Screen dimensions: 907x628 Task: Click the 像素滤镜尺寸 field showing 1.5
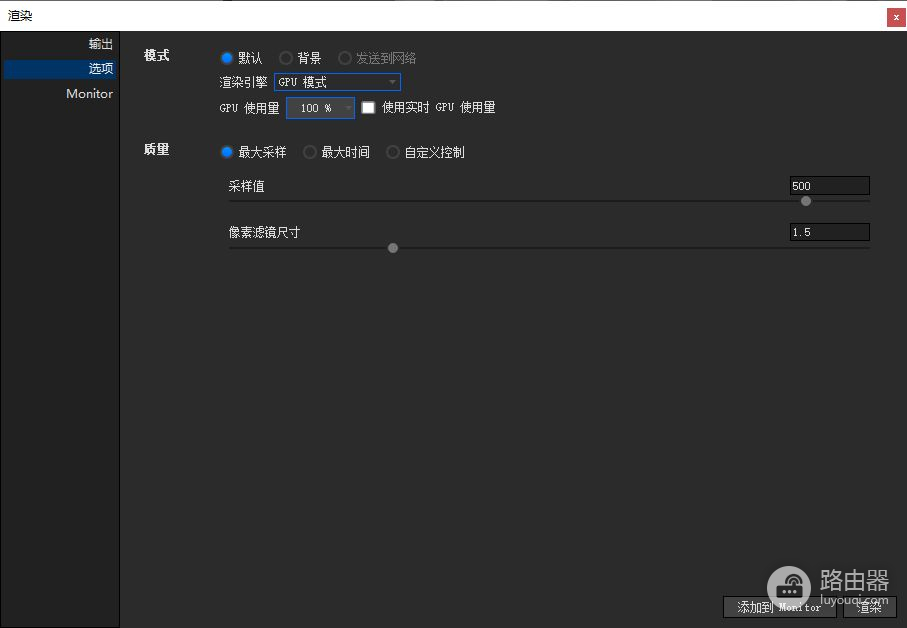point(829,232)
